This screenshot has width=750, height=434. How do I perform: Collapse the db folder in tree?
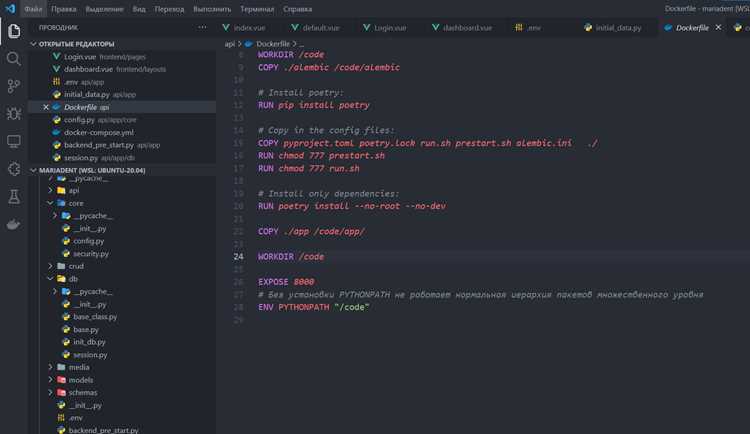(x=50, y=278)
